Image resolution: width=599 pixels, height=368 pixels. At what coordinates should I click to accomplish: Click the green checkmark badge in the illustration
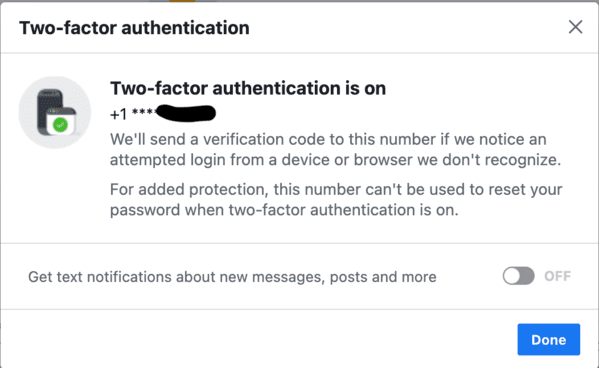[x=60, y=125]
